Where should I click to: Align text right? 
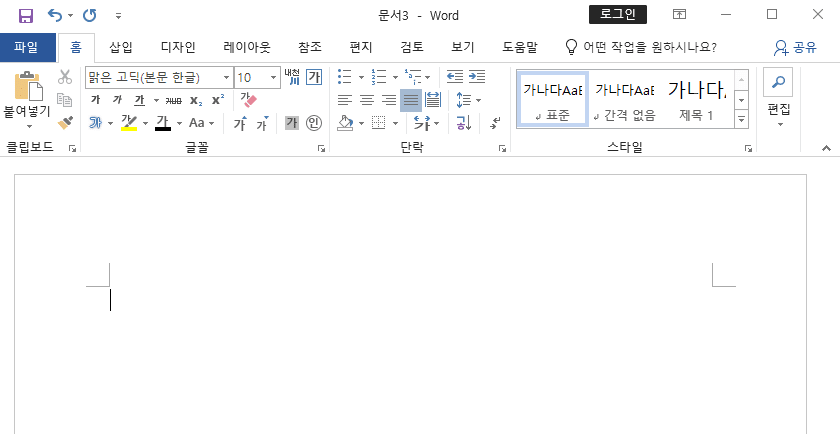click(x=389, y=100)
